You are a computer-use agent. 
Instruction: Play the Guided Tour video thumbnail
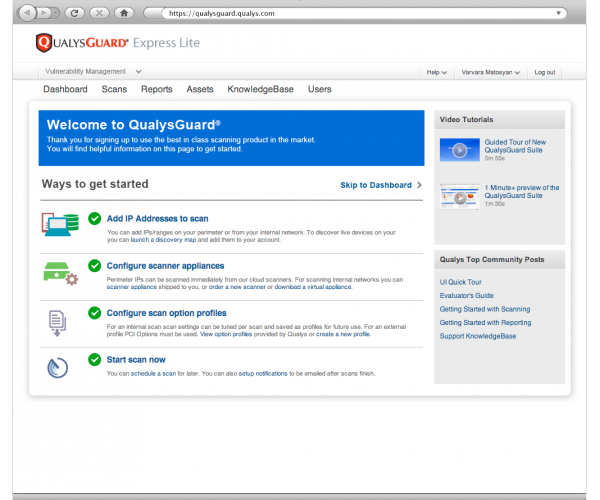click(x=460, y=150)
